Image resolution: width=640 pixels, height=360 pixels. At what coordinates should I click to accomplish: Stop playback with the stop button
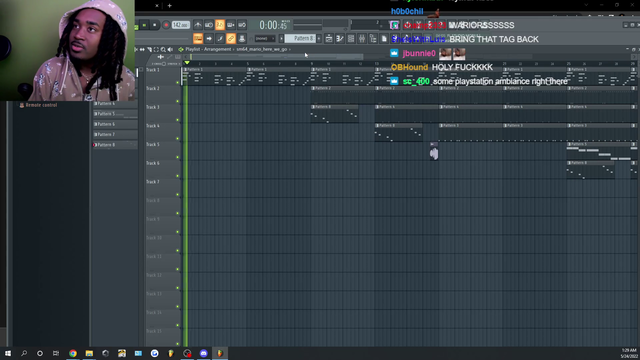tap(155, 25)
